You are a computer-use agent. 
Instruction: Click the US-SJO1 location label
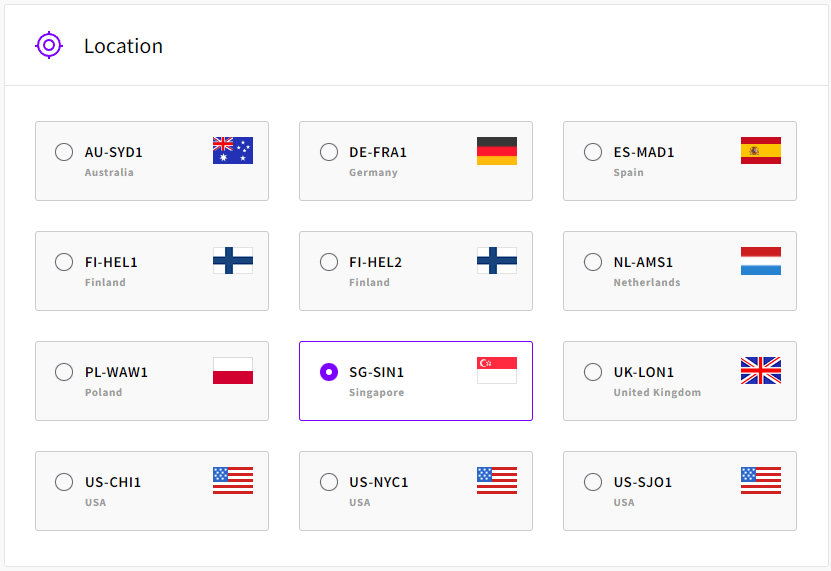tap(643, 482)
